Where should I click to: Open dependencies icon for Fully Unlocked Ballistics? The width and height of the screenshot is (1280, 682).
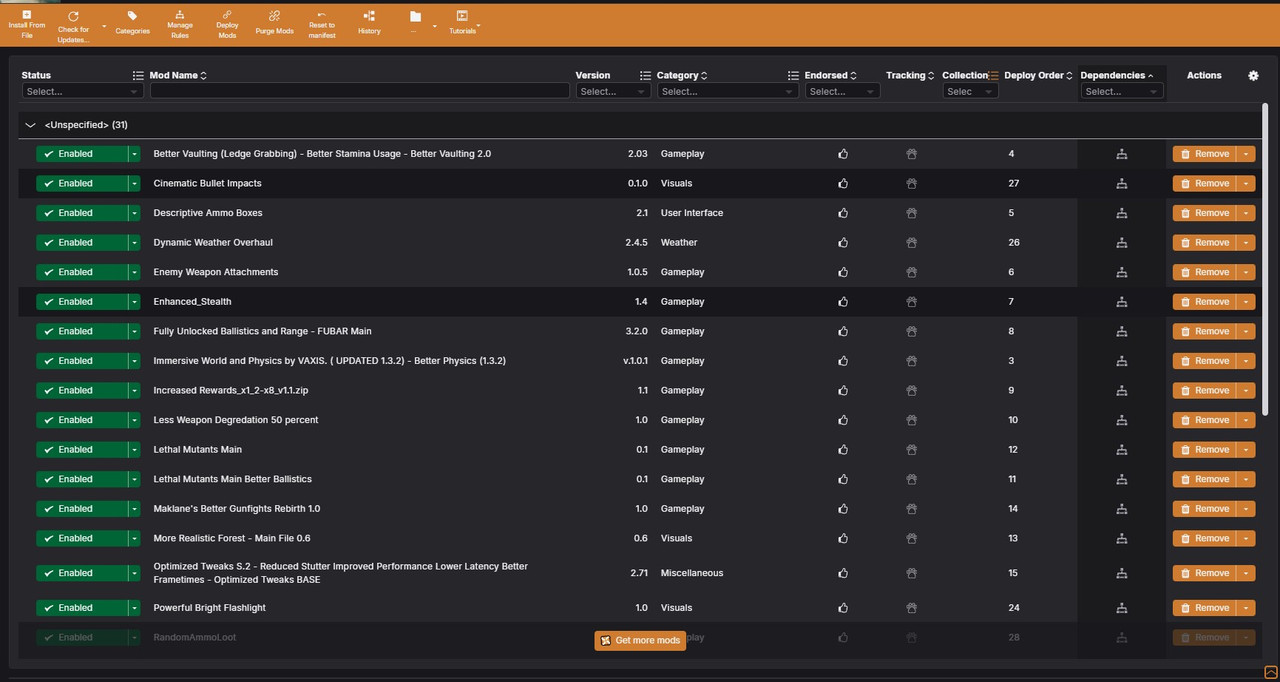(1121, 331)
